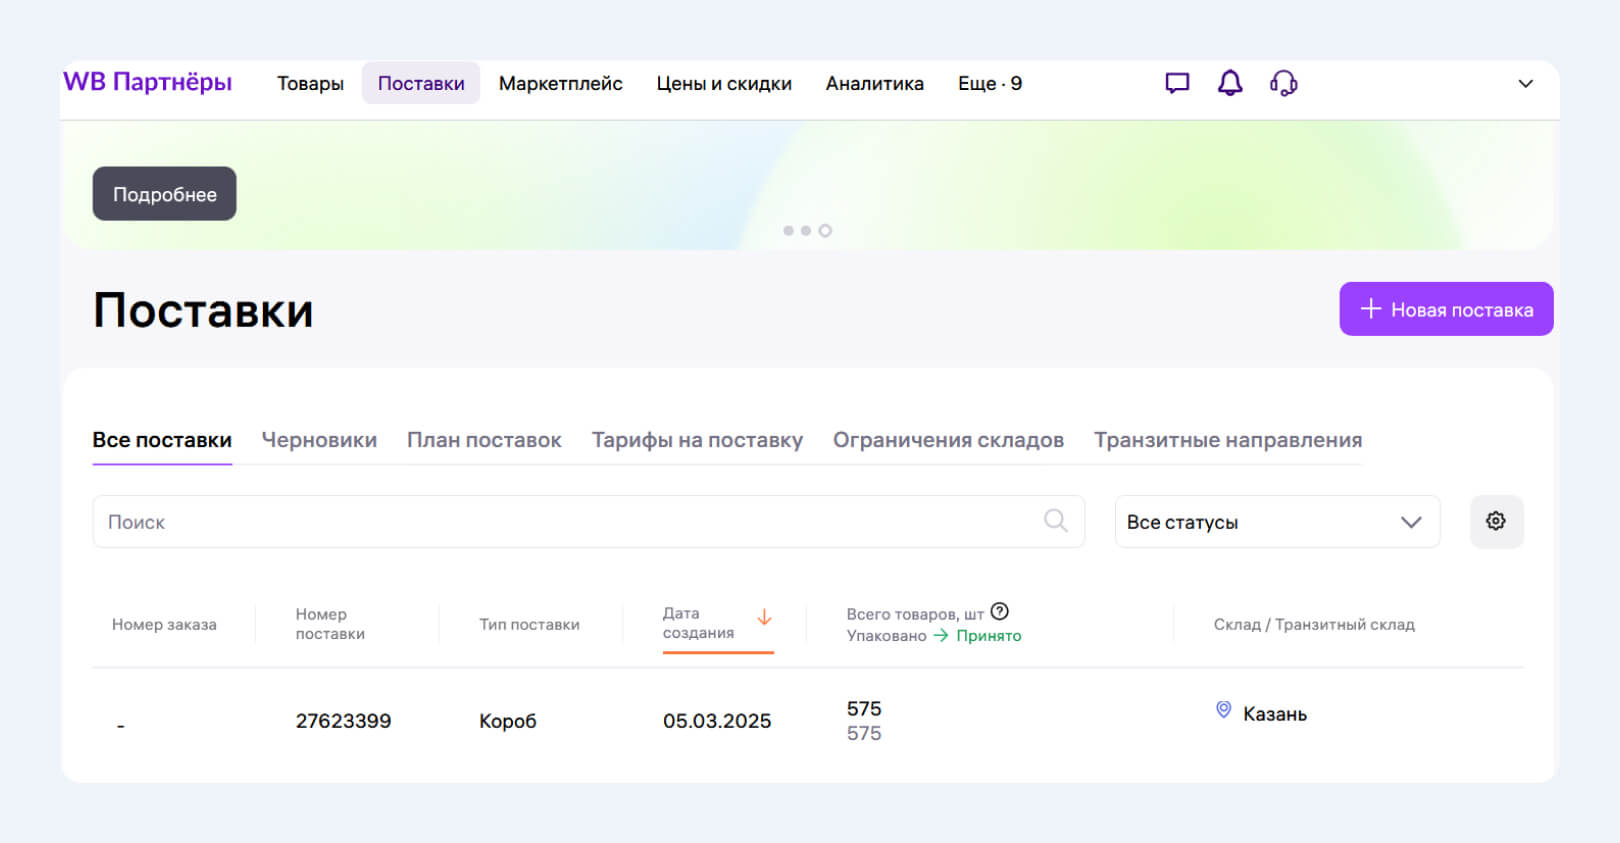The height and width of the screenshot is (843, 1620).
Task: Click the table settings gear icon
Action: [x=1496, y=521]
